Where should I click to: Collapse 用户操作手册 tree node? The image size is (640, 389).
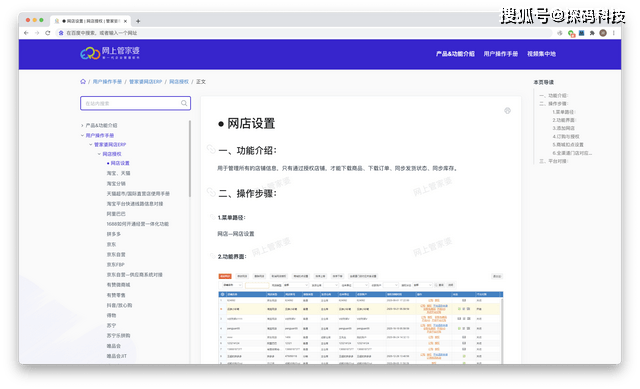[82, 136]
